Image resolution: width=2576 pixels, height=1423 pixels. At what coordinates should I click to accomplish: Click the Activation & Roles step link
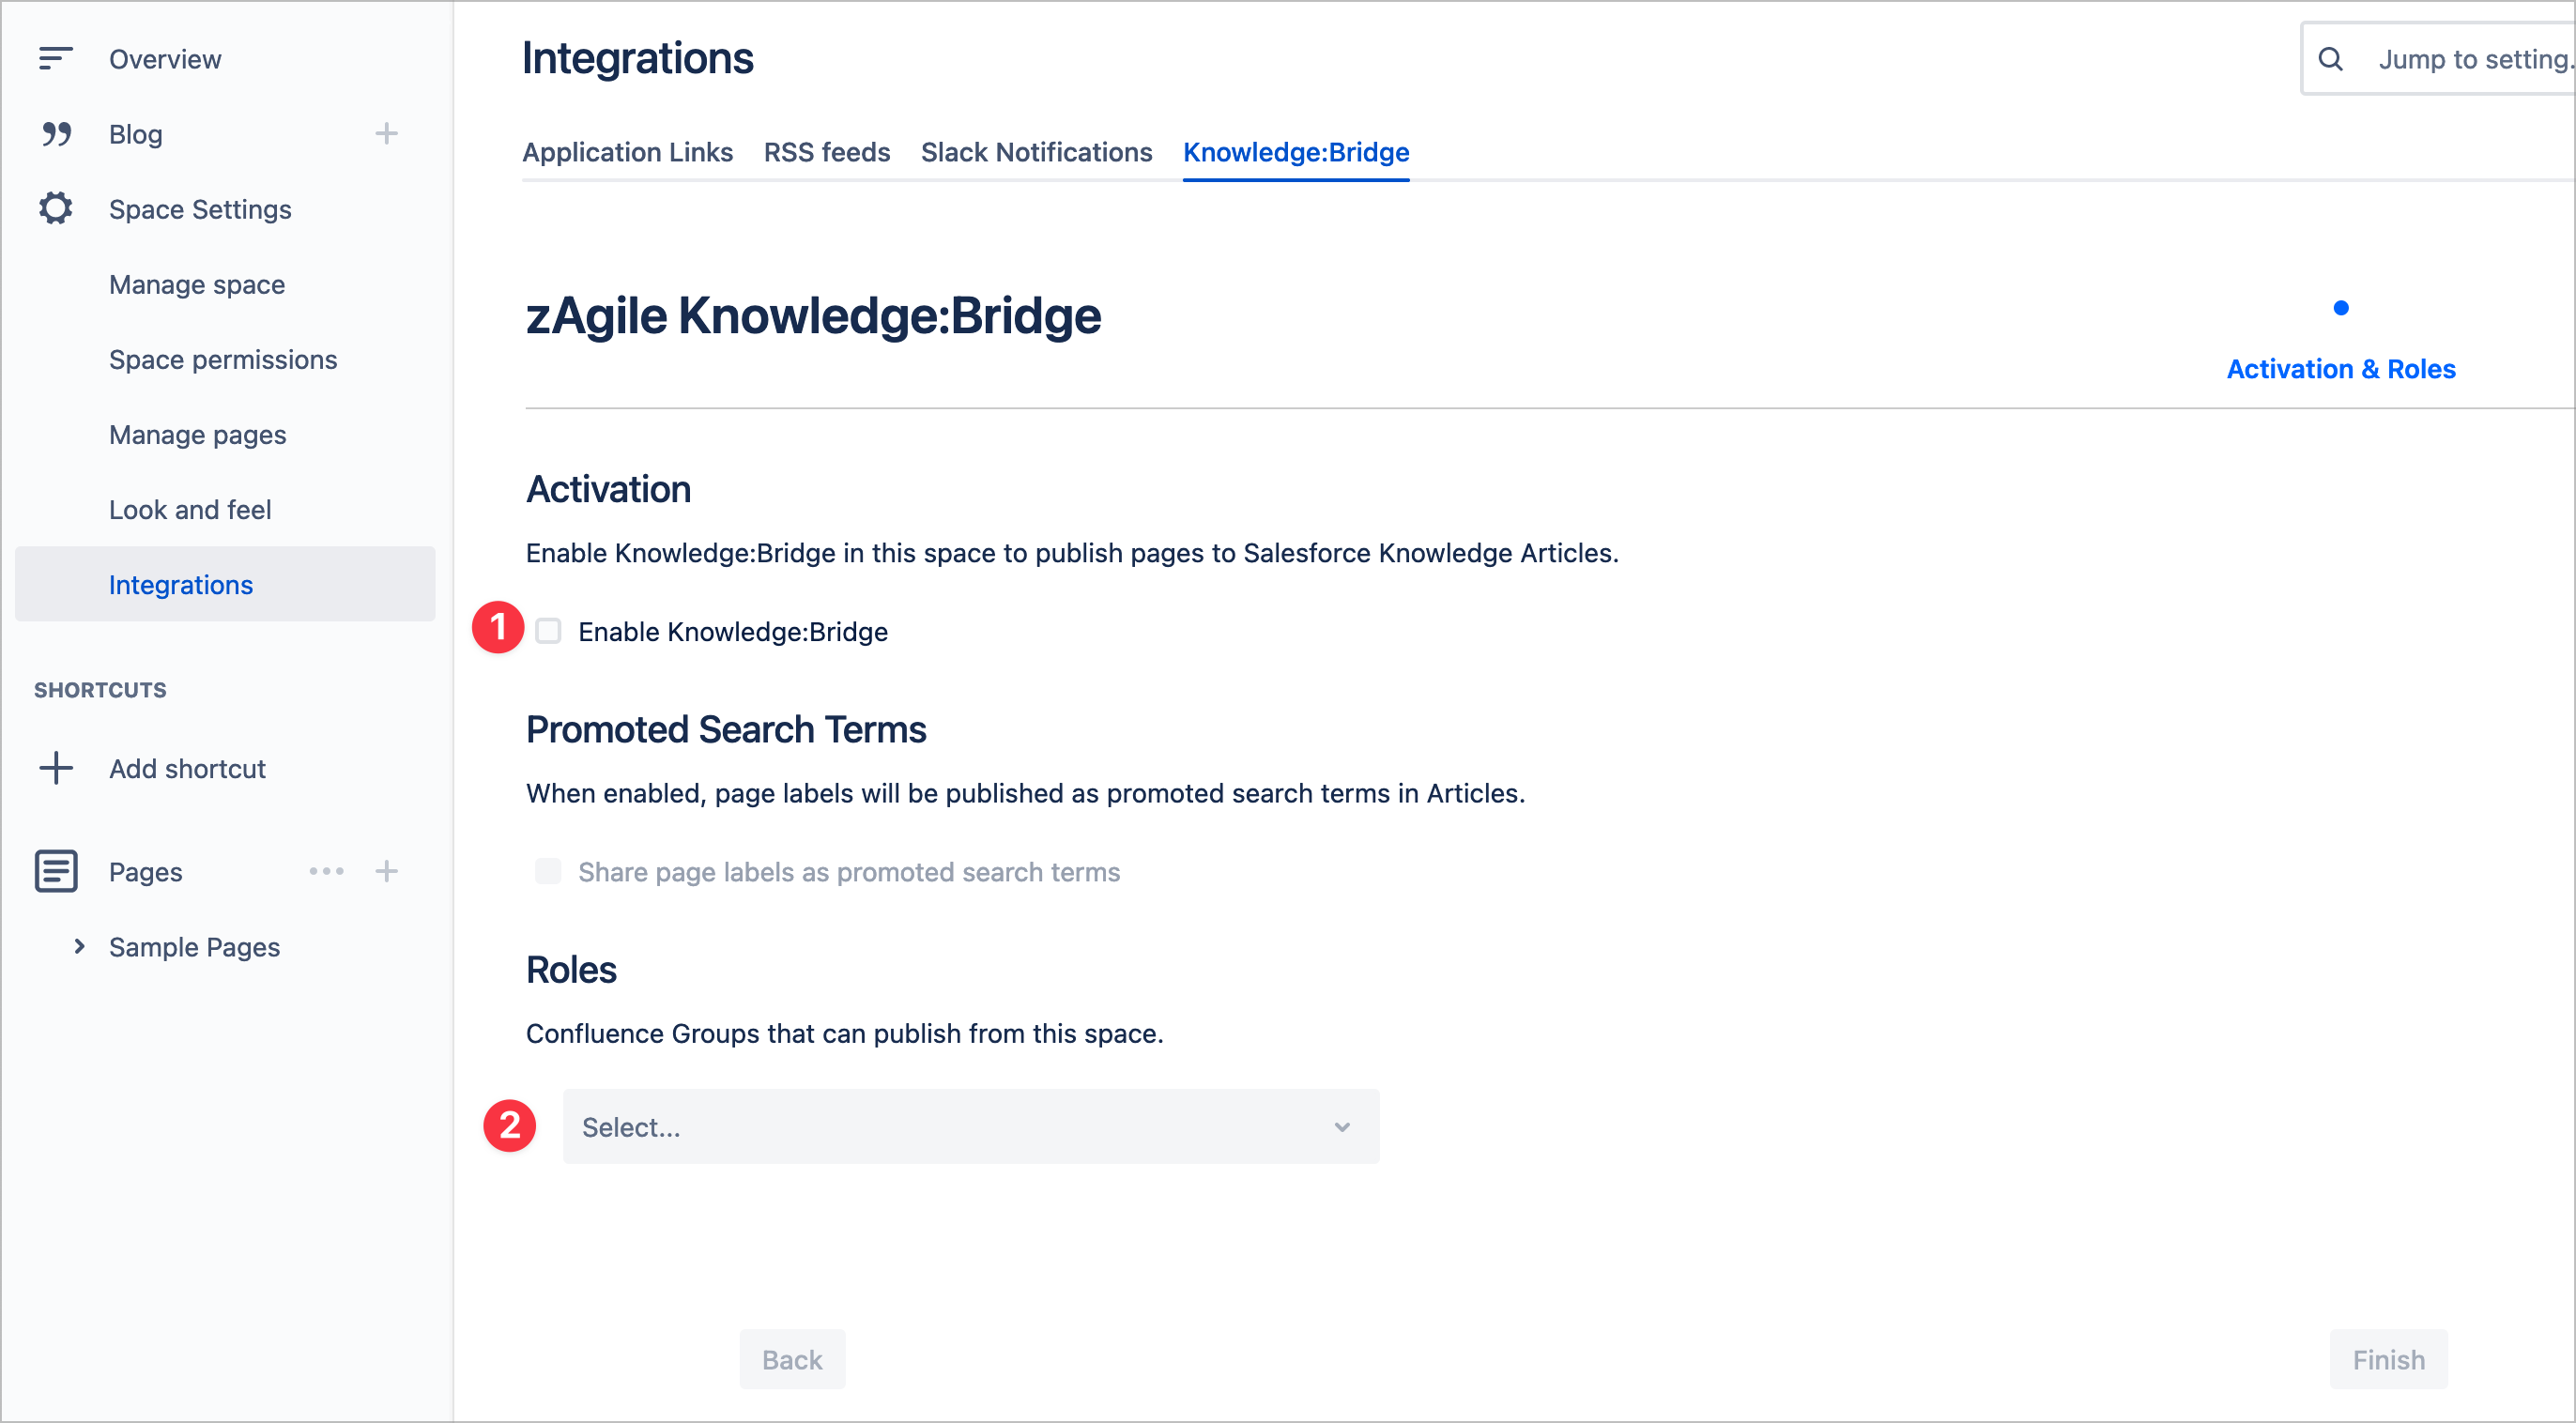(x=2340, y=368)
